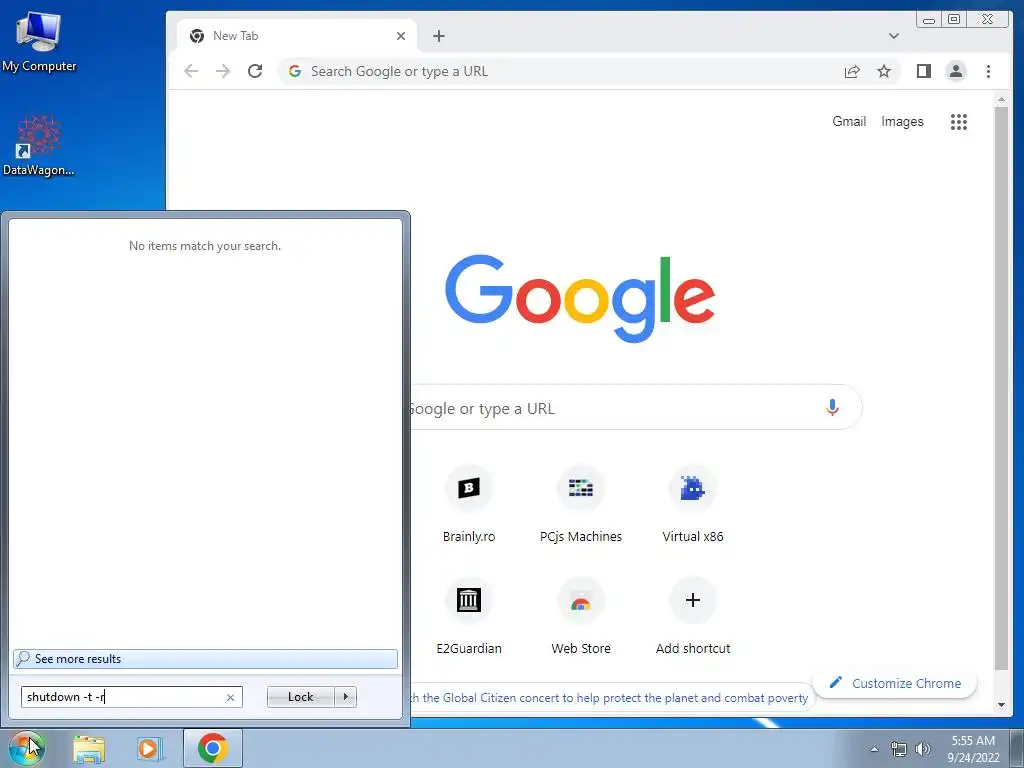
Task: Click the Chrome taskbar button
Action: point(213,748)
